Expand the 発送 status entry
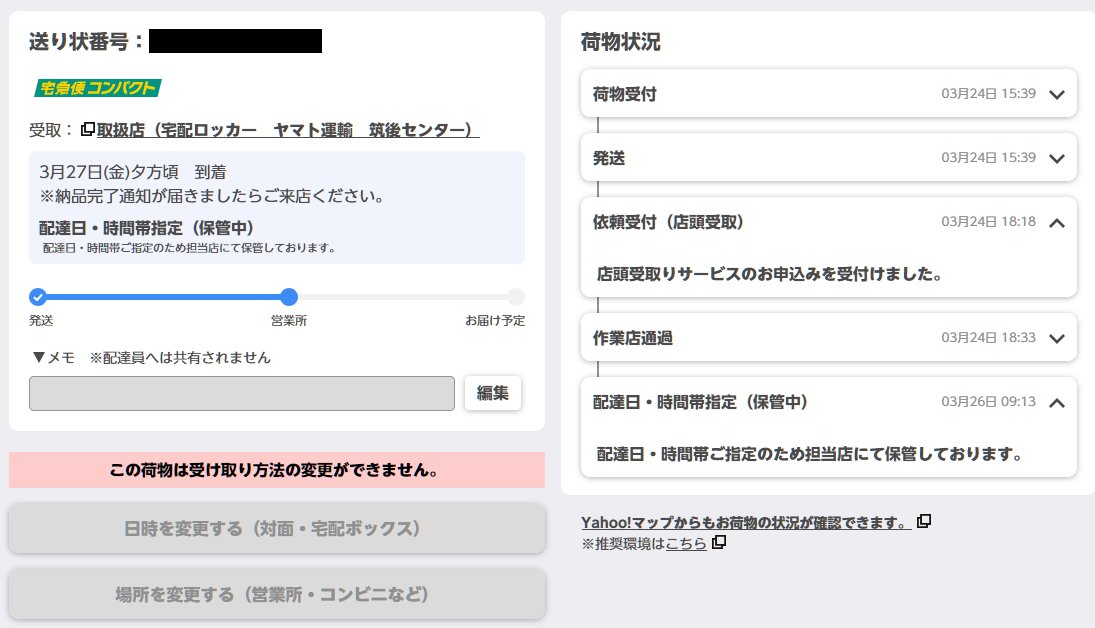 point(1056,157)
